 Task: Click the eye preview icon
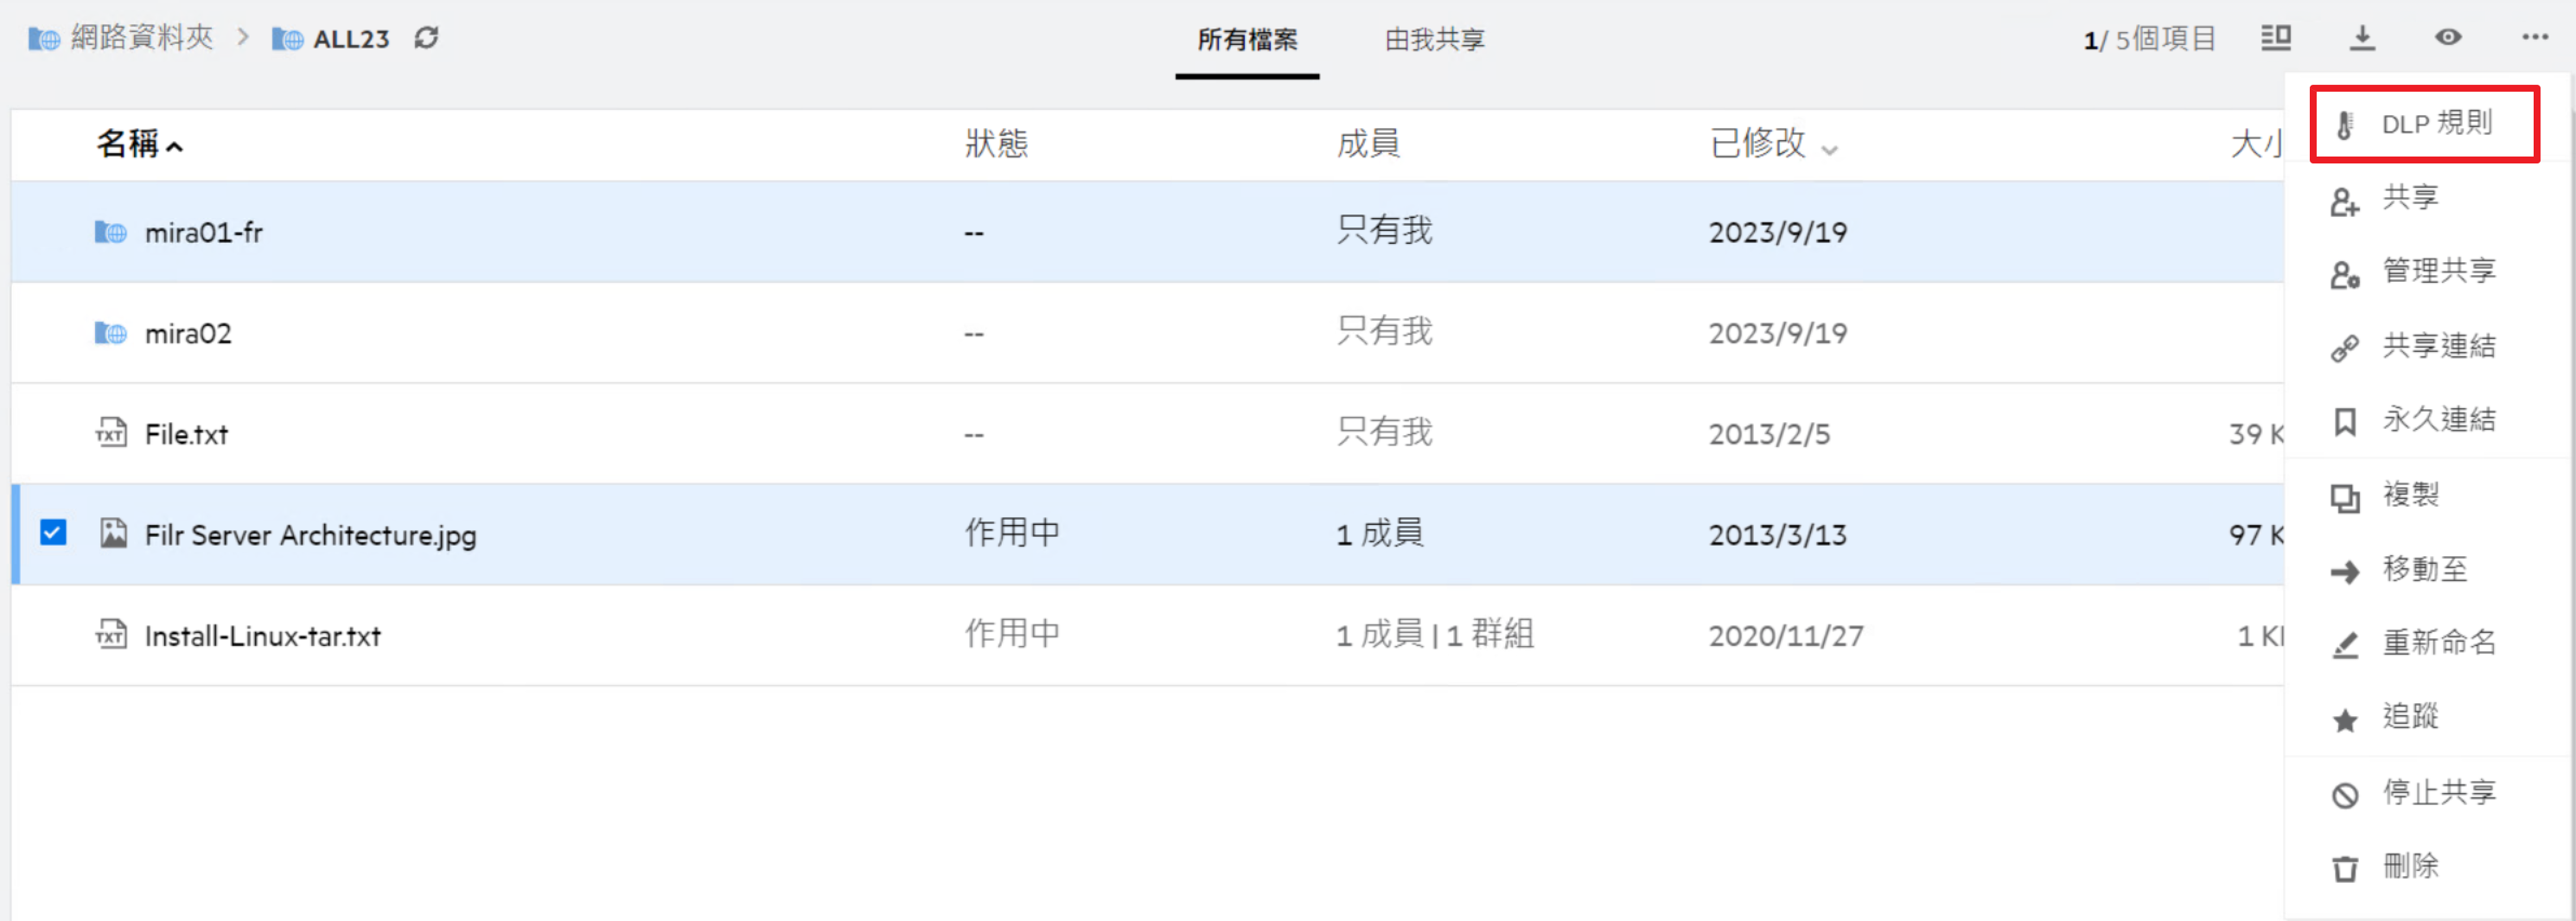(x=2447, y=38)
